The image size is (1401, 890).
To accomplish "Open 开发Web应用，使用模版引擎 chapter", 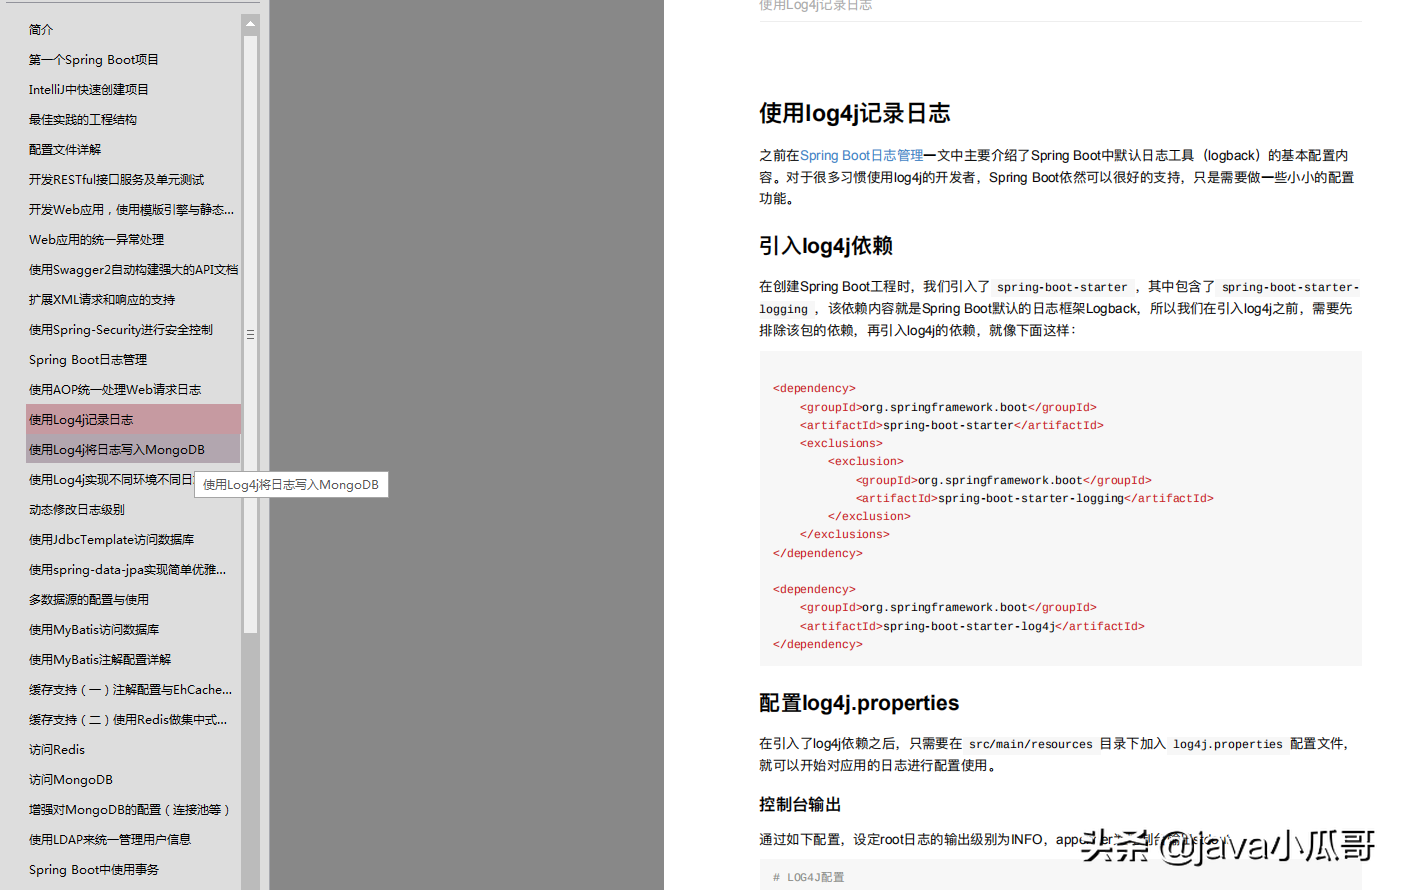I will [131, 210].
